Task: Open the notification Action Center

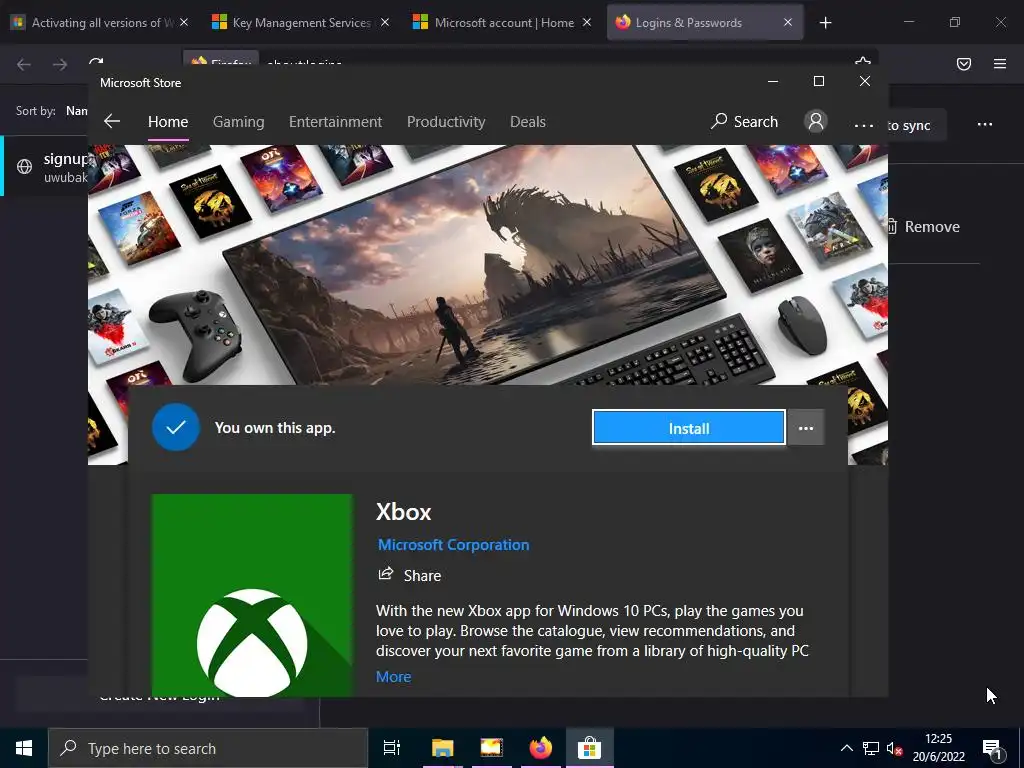Action: [x=993, y=748]
